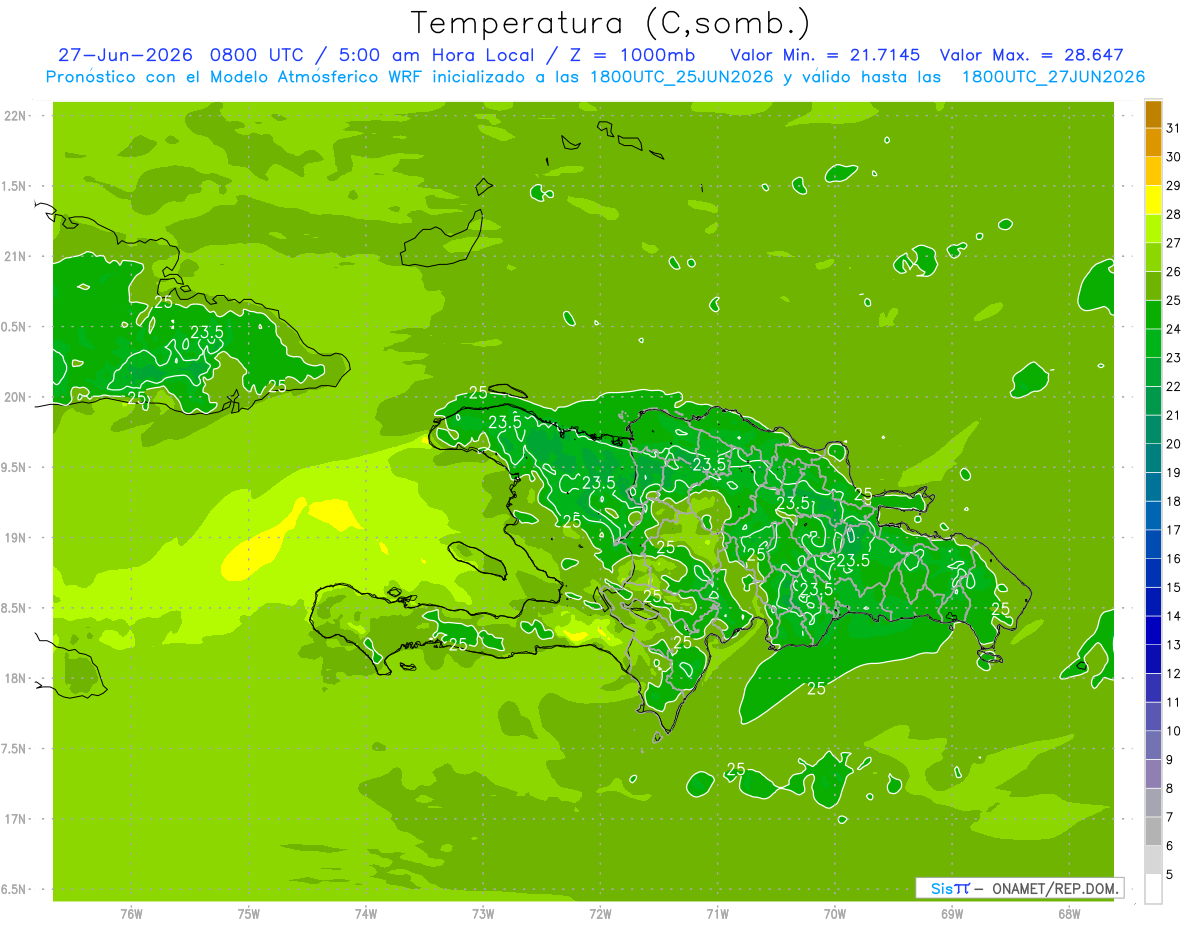Click the "5" colorbar scale label

click(x=1171, y=875)
